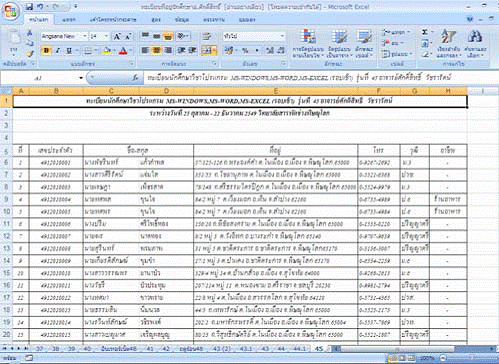Open the Name Box dropdown arrow
The image size is (499, 364).
(81, 78)
